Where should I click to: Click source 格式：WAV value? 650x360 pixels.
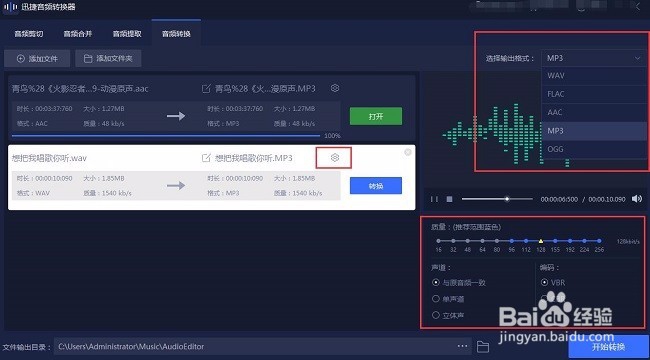point(33,193)
